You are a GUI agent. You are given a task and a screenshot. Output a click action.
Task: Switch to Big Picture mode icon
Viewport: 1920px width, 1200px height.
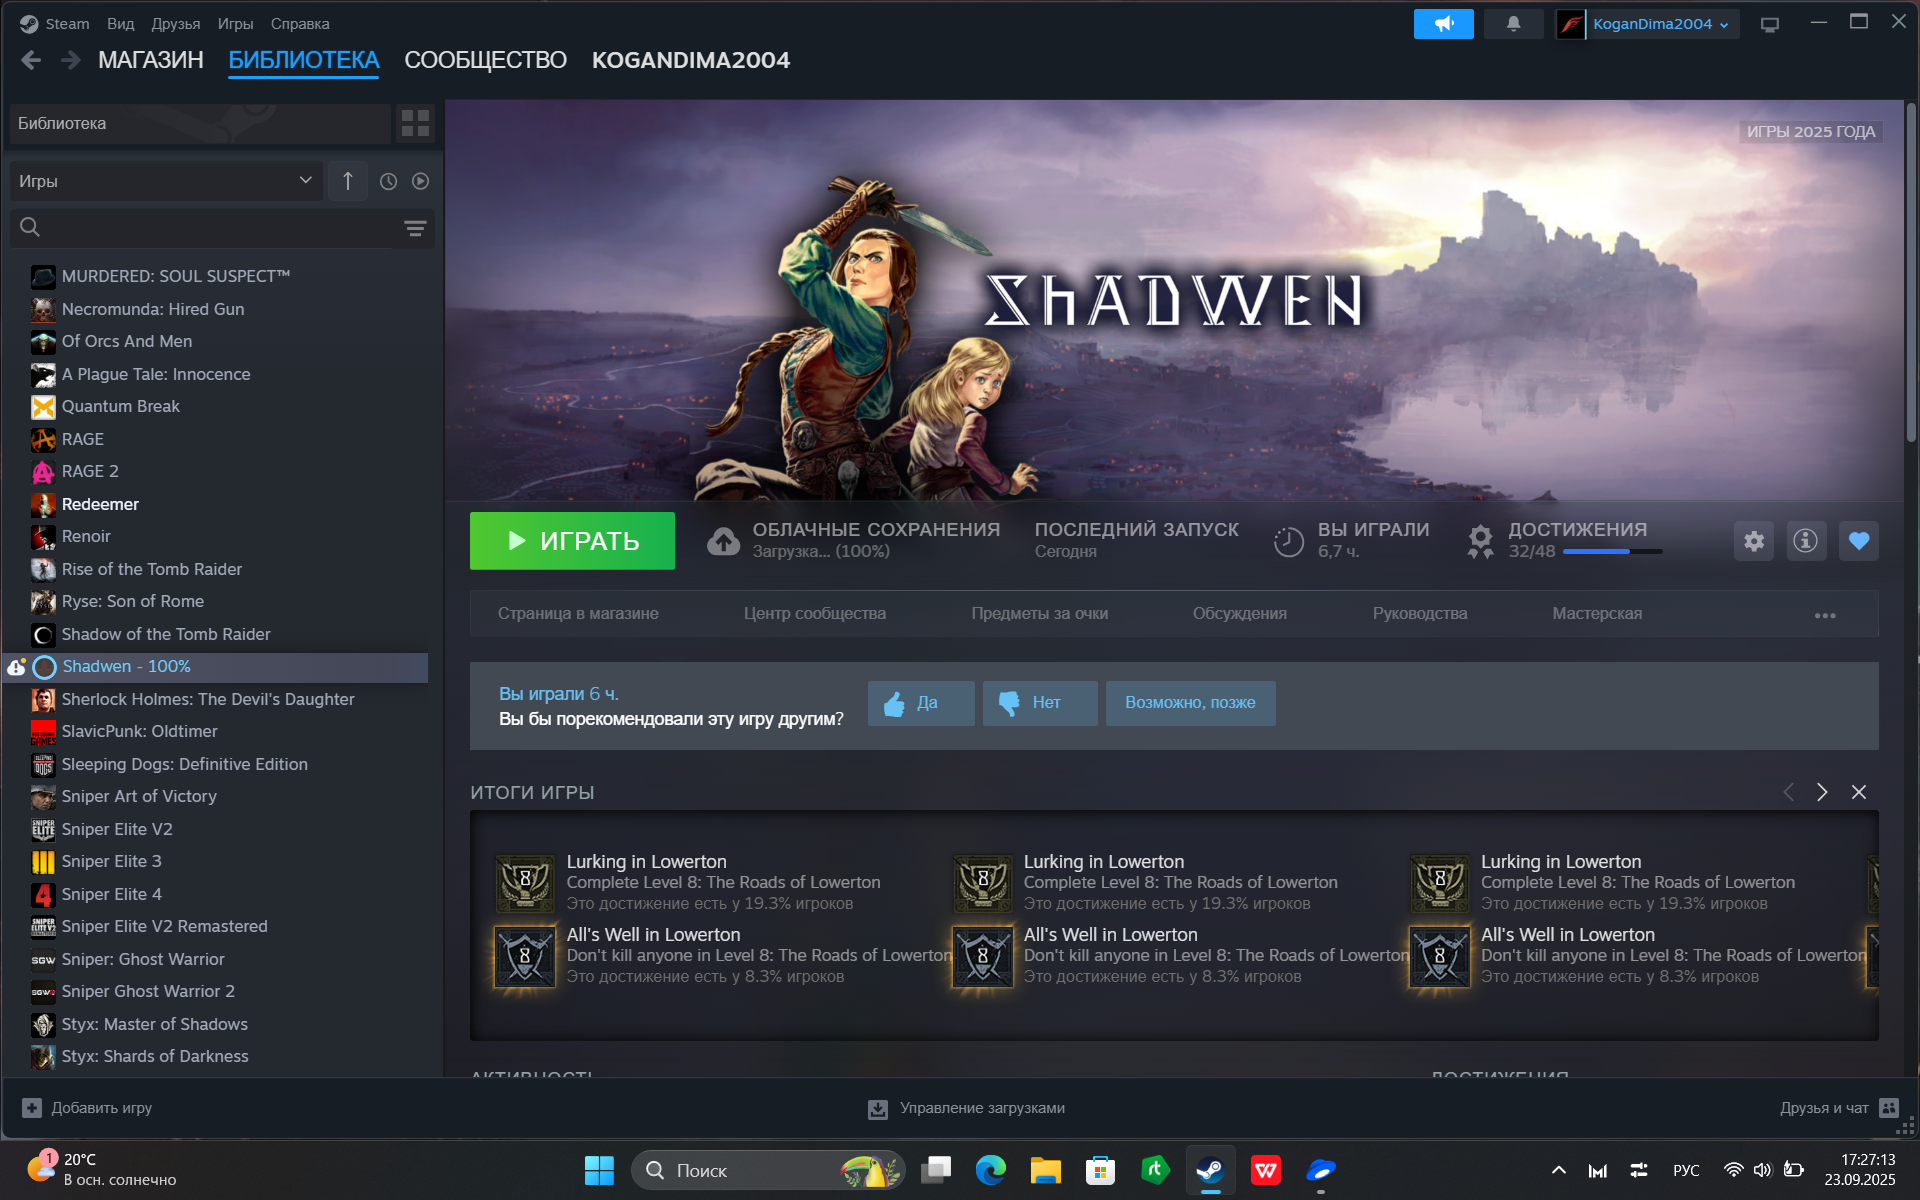click(1770, 24)
